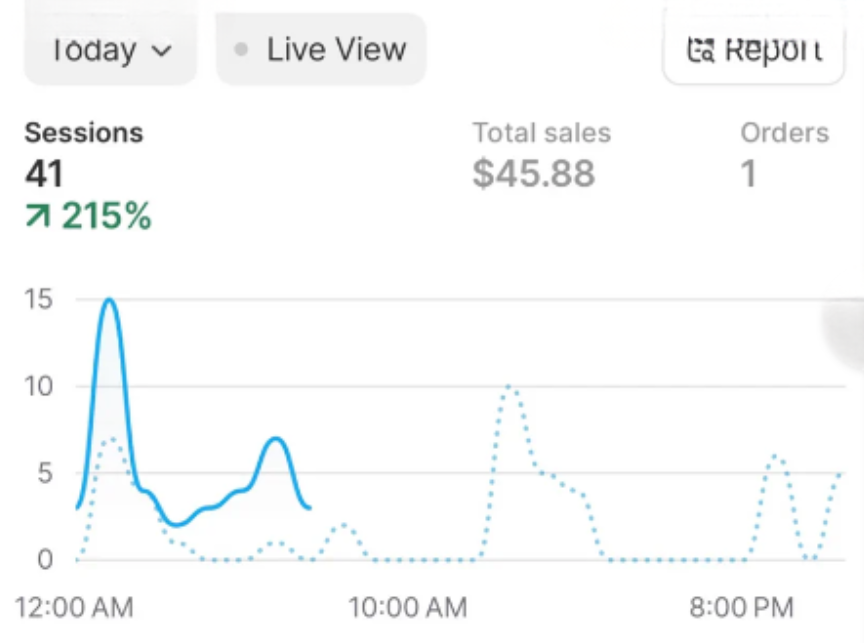Image resolution: width=864 pixels, height=643 pixels.
Task: Click the Report magnifier icon
Action: (700, 49)
